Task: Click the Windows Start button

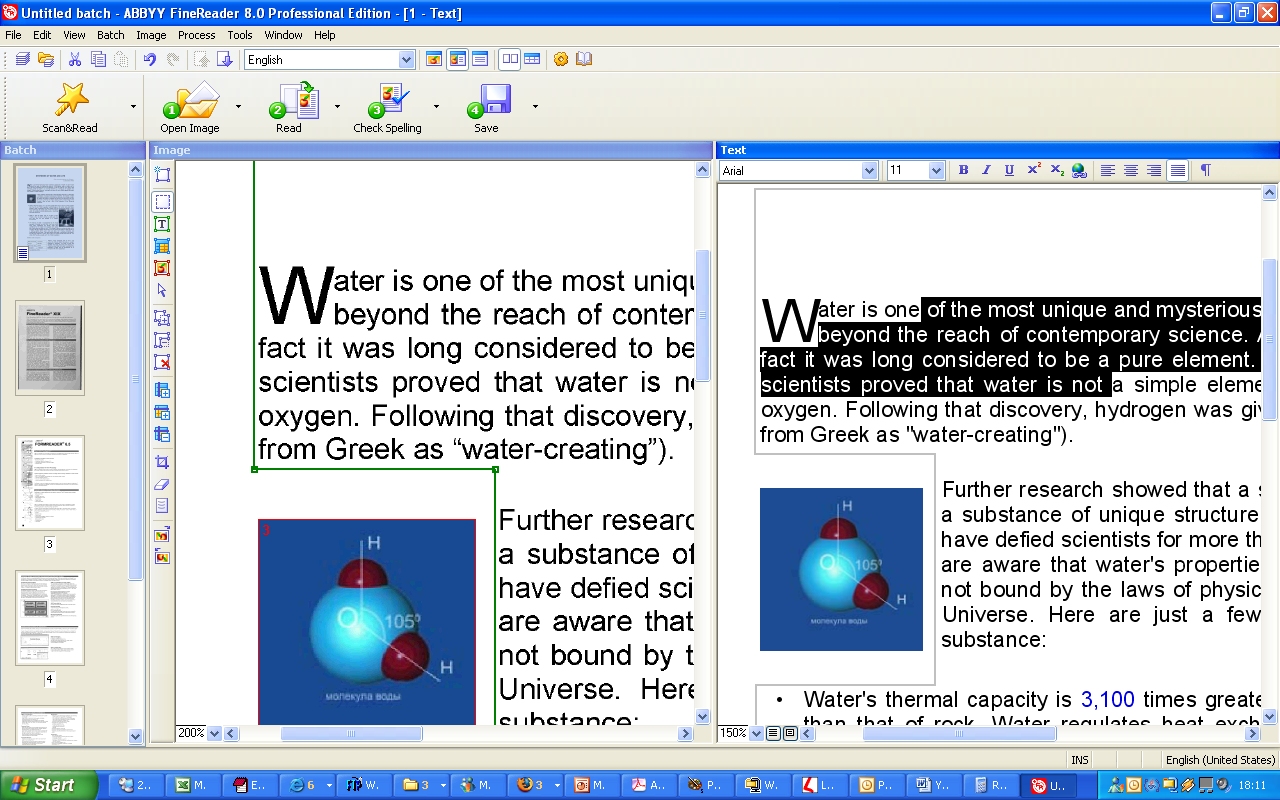Action: [x=48, y=785]
